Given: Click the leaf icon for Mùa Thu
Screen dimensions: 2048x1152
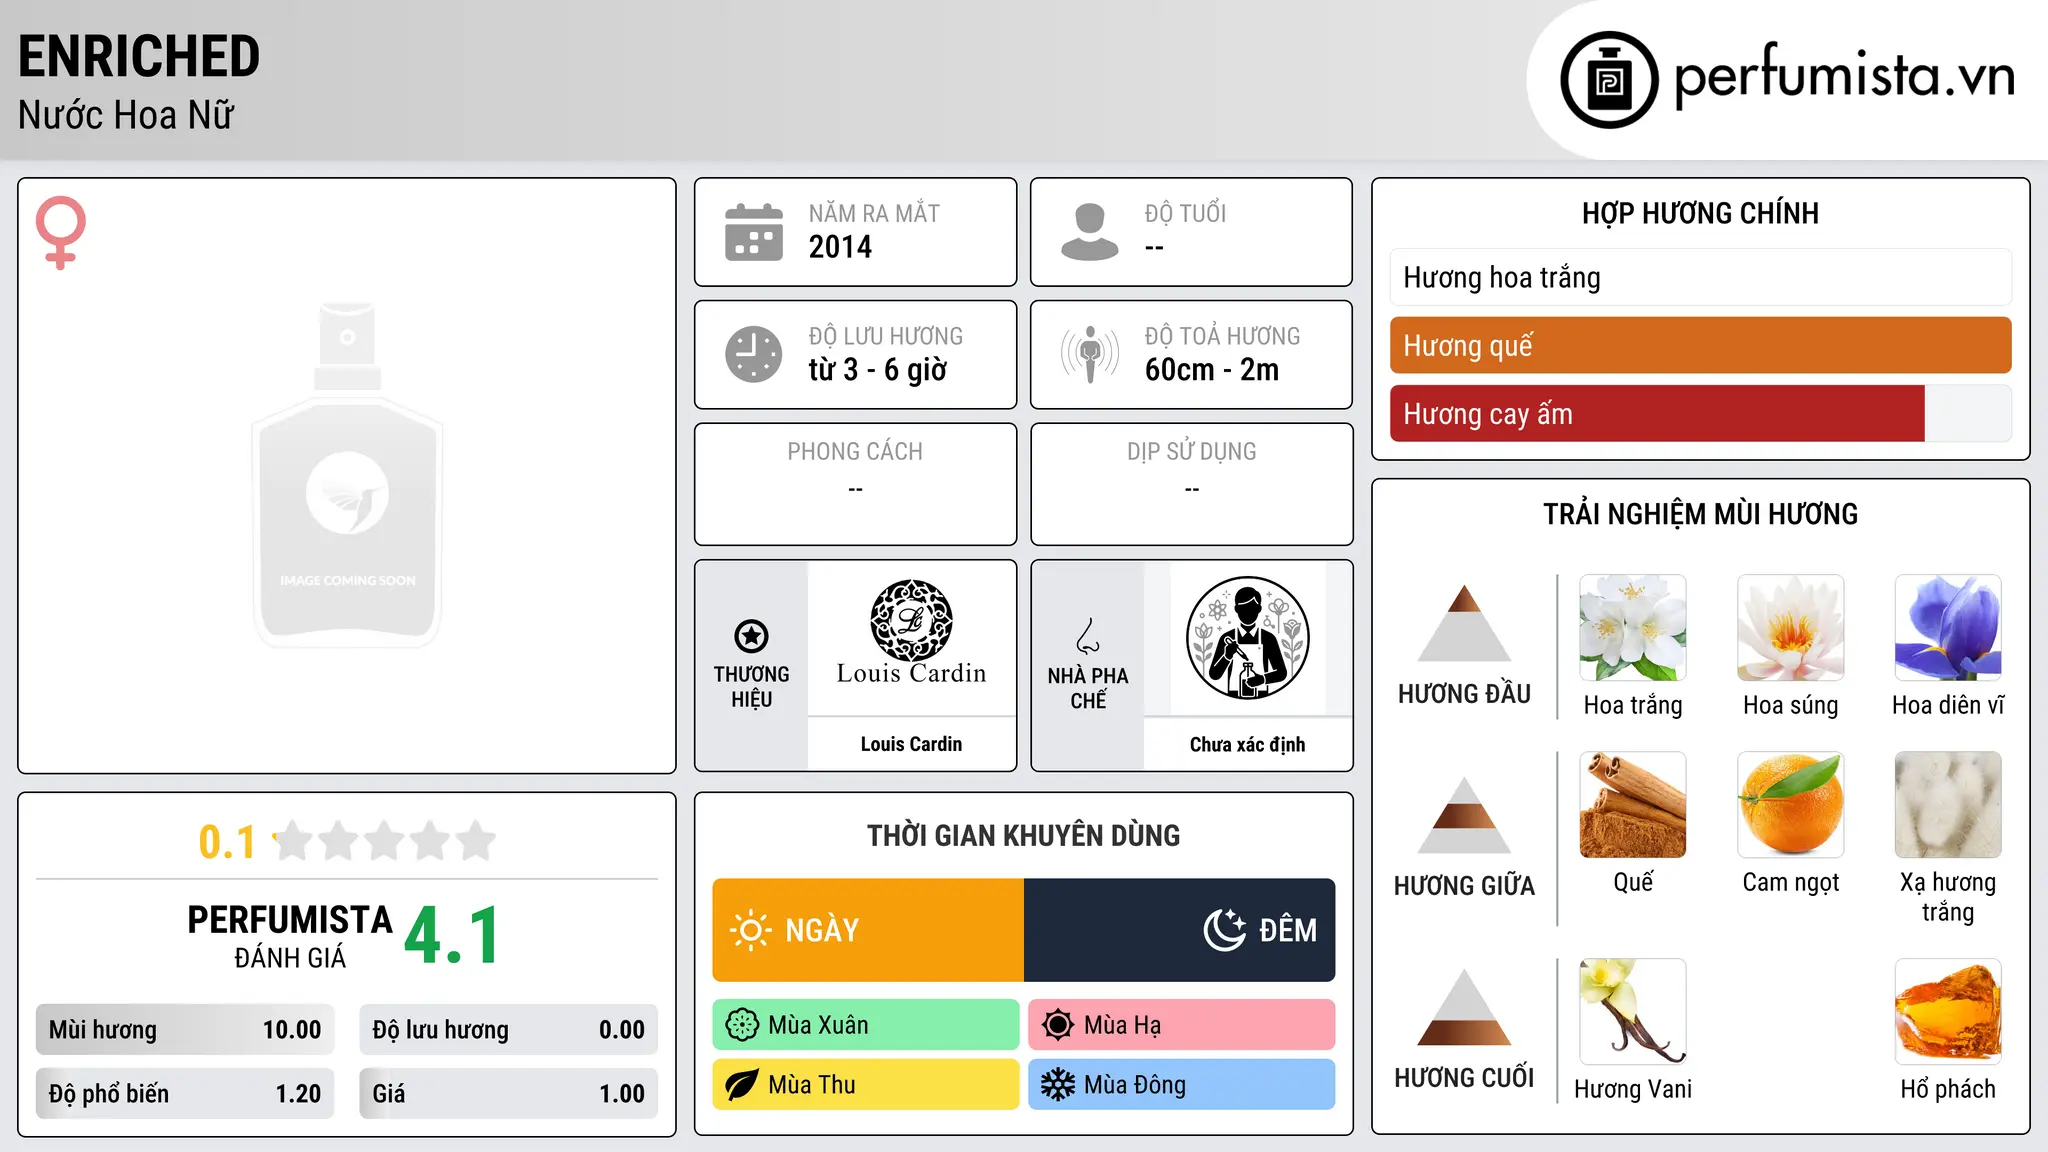Looking at the screenshot, I should 742,1085.
